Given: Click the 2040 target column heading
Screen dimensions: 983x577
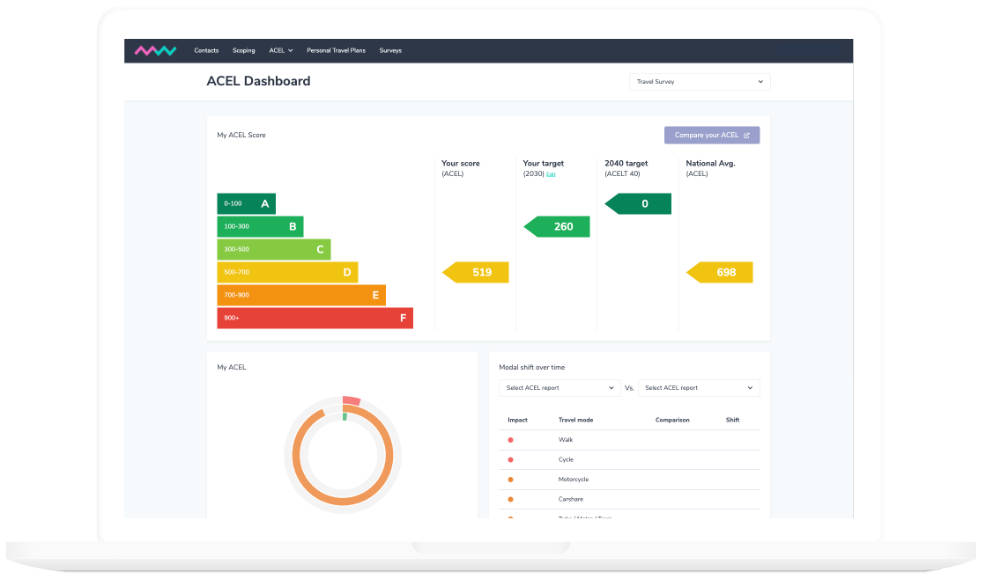Looking at the screenshot, I should point(626,163).
